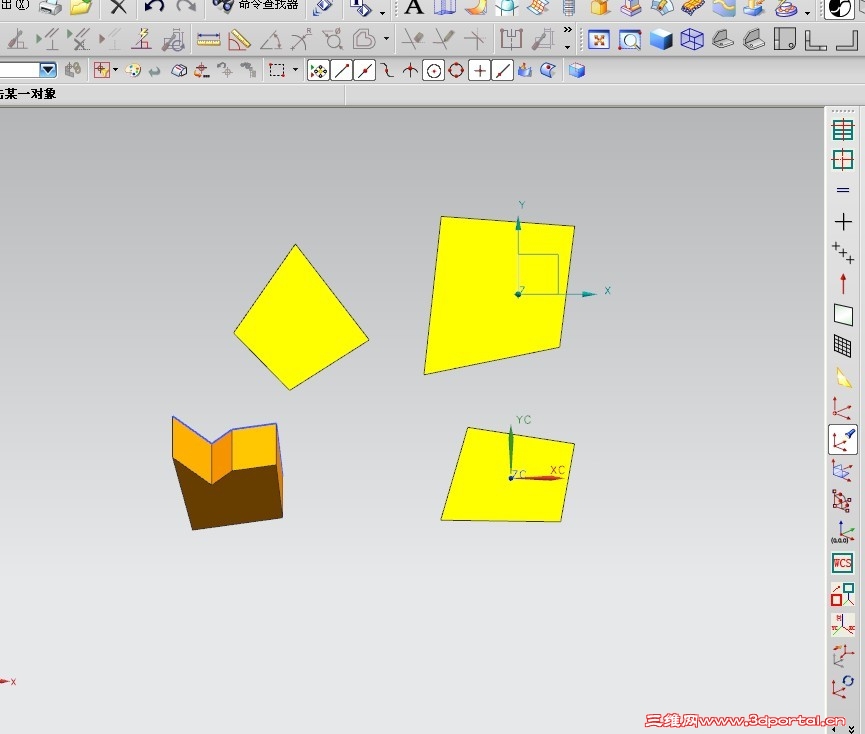This screenshot has height=734, width=865.
Task: Toggle Intersection snap
Action: tap(410, 71)
